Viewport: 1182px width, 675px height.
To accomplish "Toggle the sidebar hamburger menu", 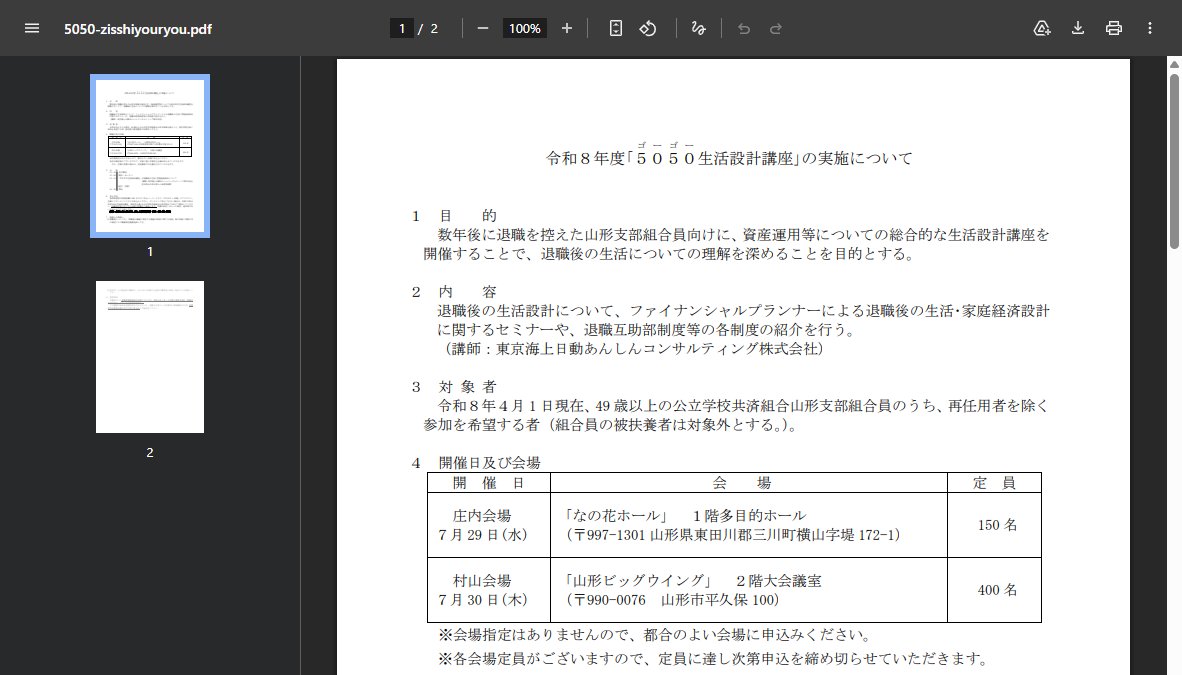I will (x=32, y=29).
